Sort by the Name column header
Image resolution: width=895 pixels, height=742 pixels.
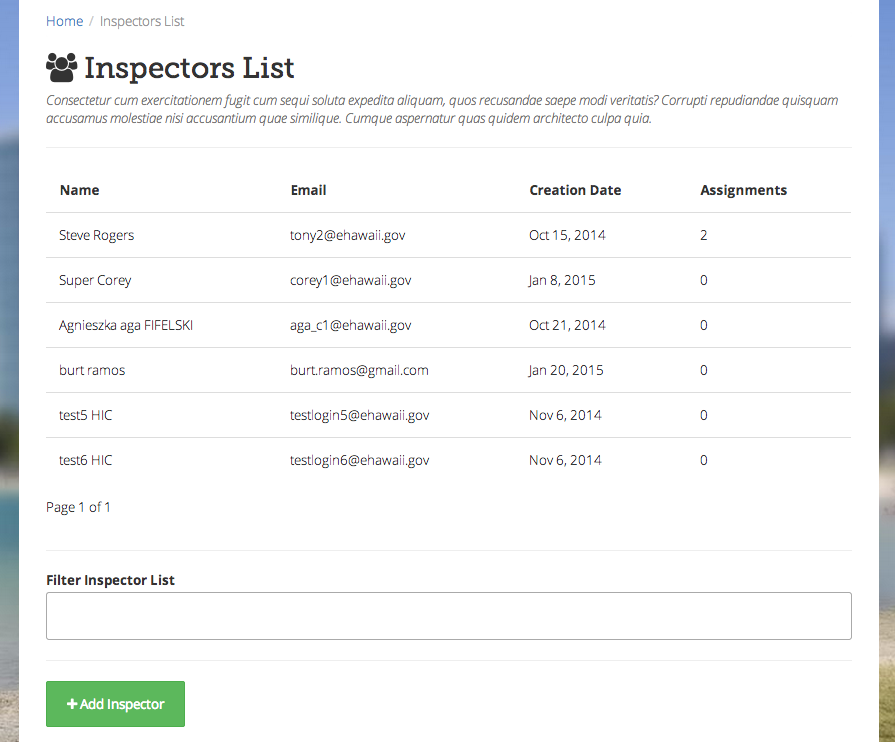click(x=79, y=190)
